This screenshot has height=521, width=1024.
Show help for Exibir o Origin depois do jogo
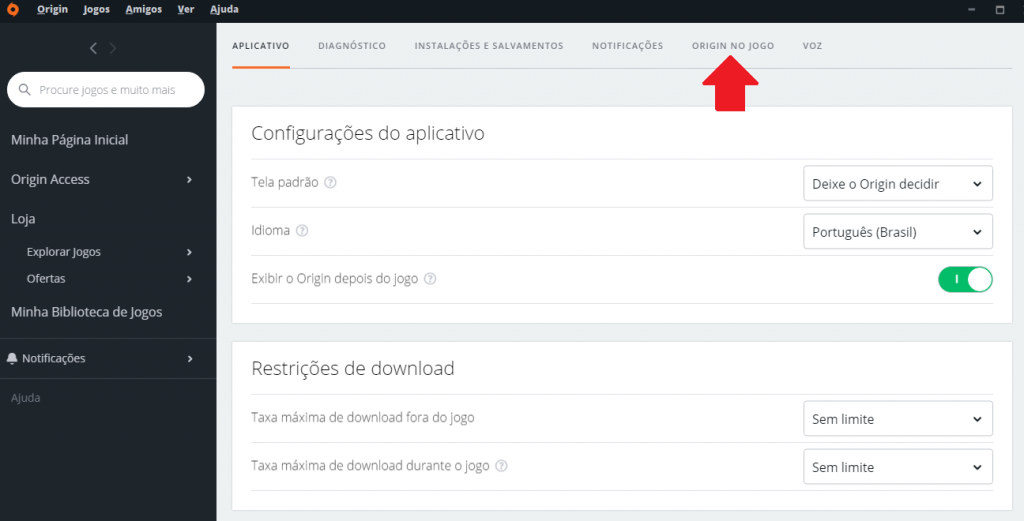(430, 279)
